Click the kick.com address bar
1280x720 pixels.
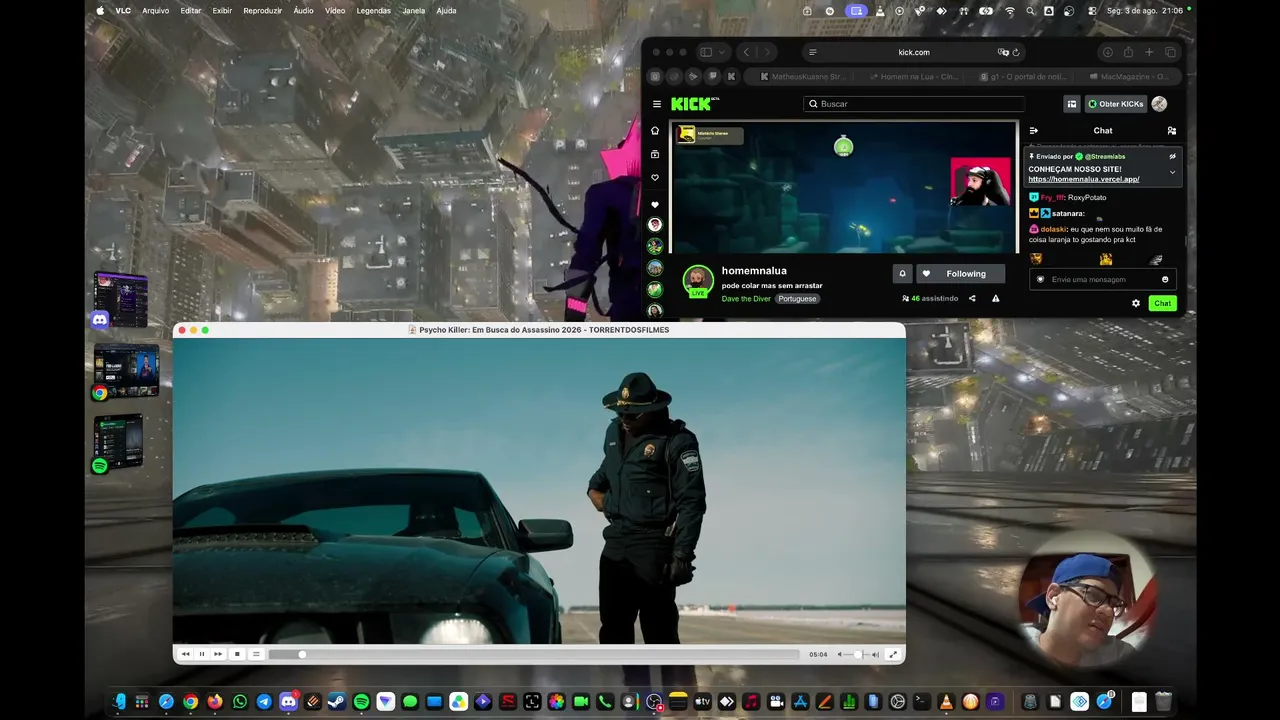tap(914, 52)
